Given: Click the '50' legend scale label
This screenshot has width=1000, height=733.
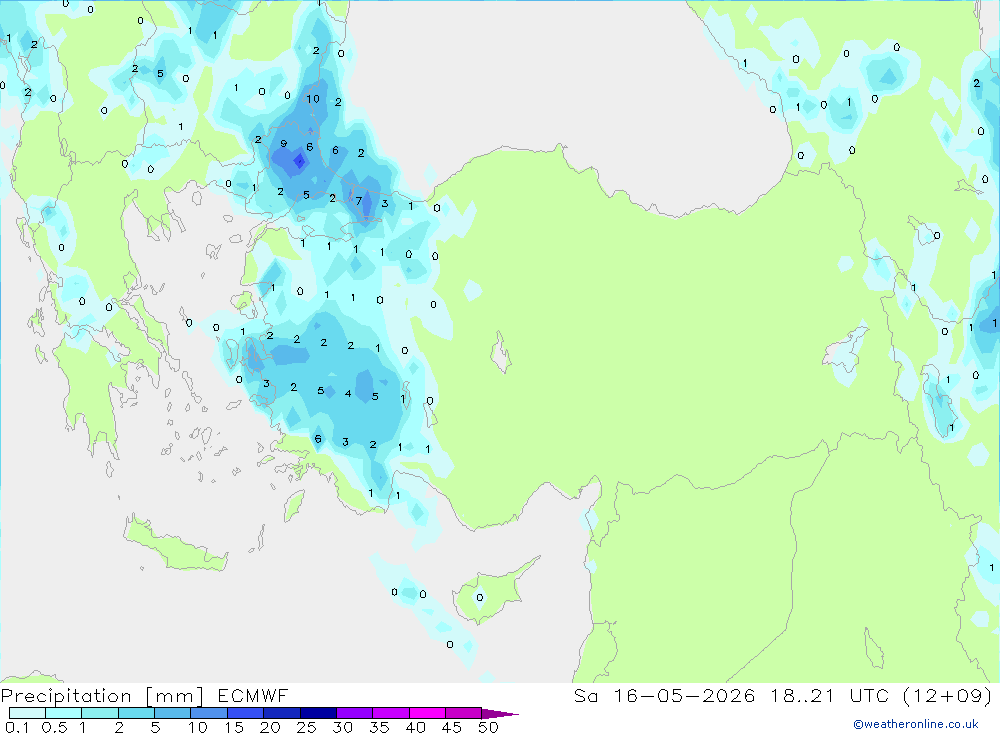Looking at the screenshot, I should coord(488,727).
